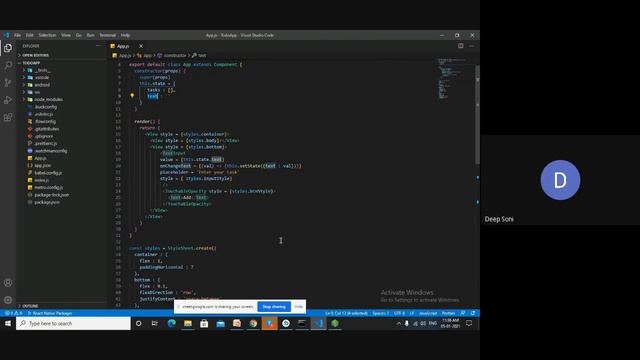
Task: Open the Help menu
Action: pyautogui.click(x=125, y=35)
